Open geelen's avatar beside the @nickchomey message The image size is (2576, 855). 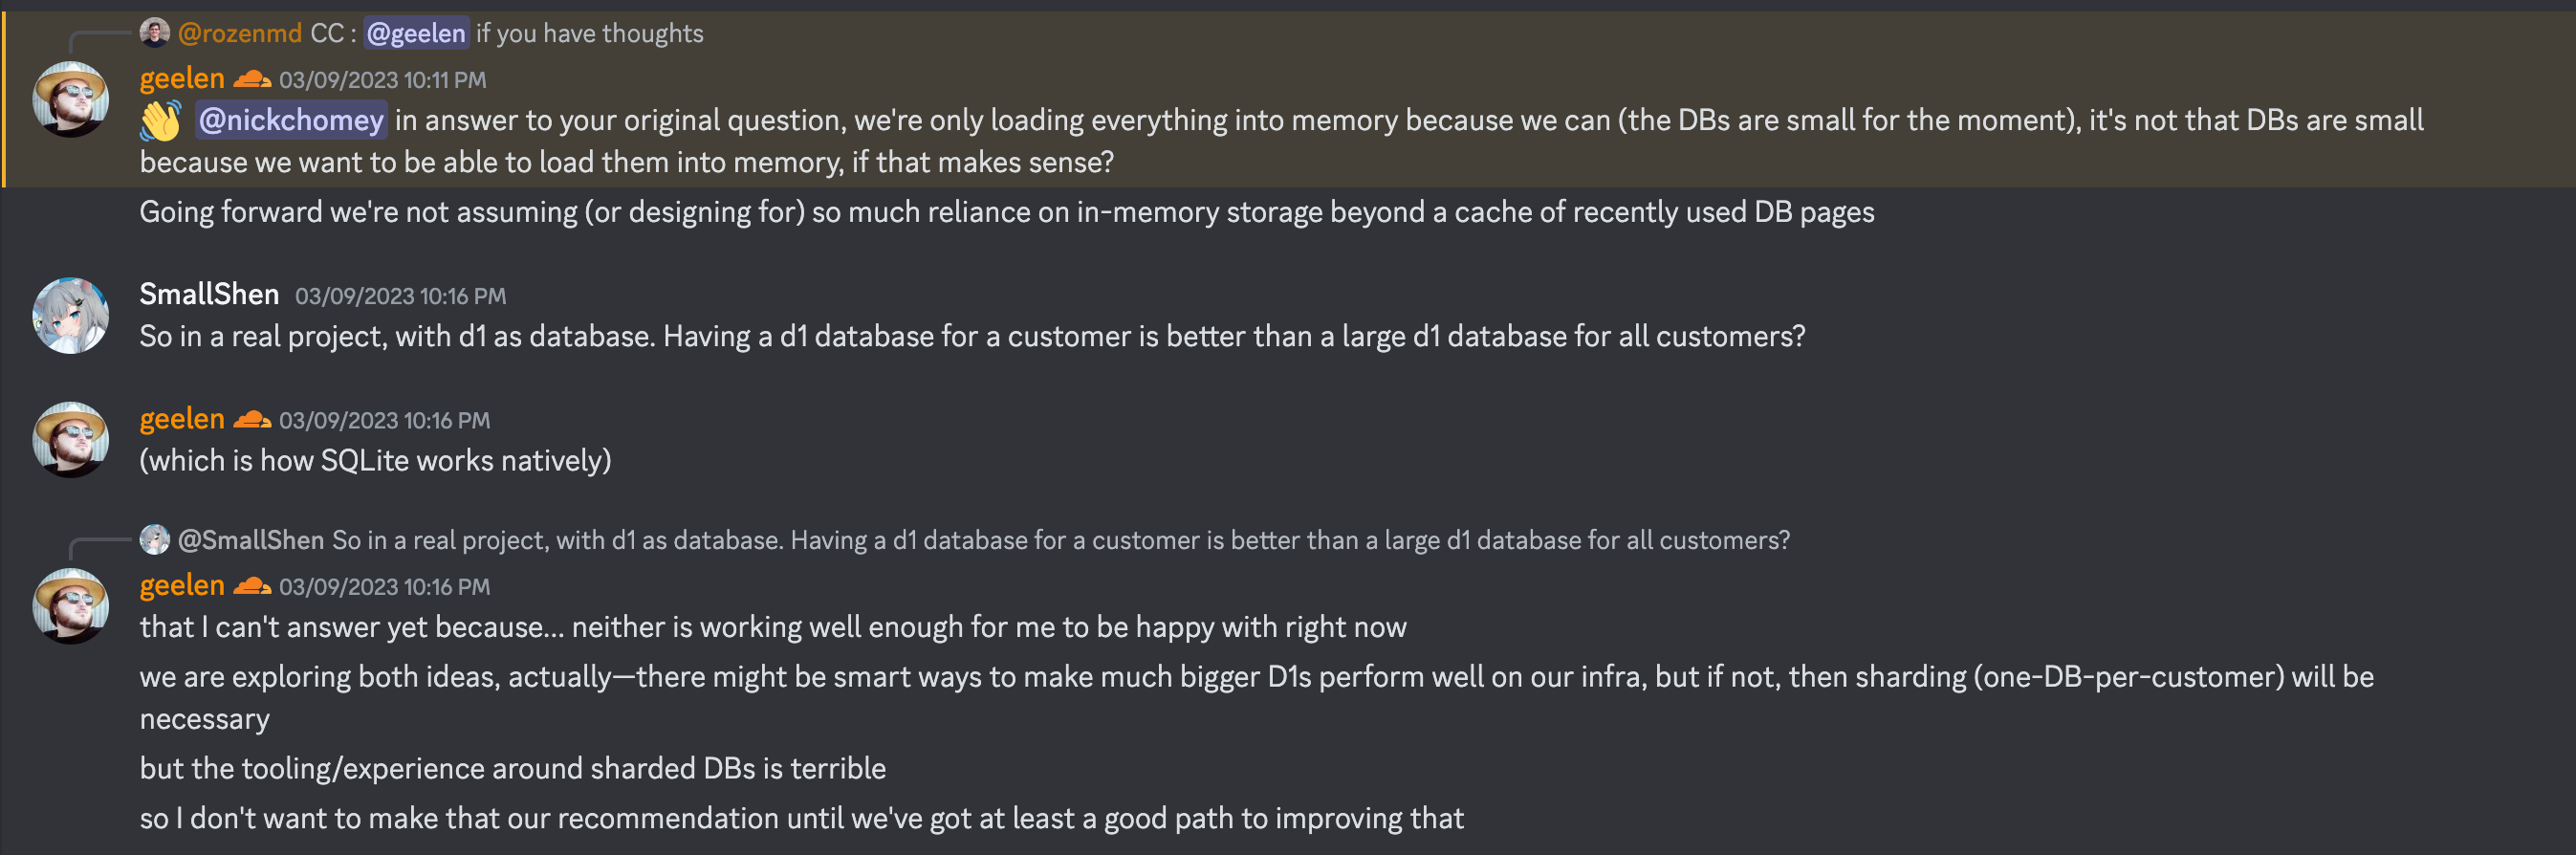click(x=71, y=99)
